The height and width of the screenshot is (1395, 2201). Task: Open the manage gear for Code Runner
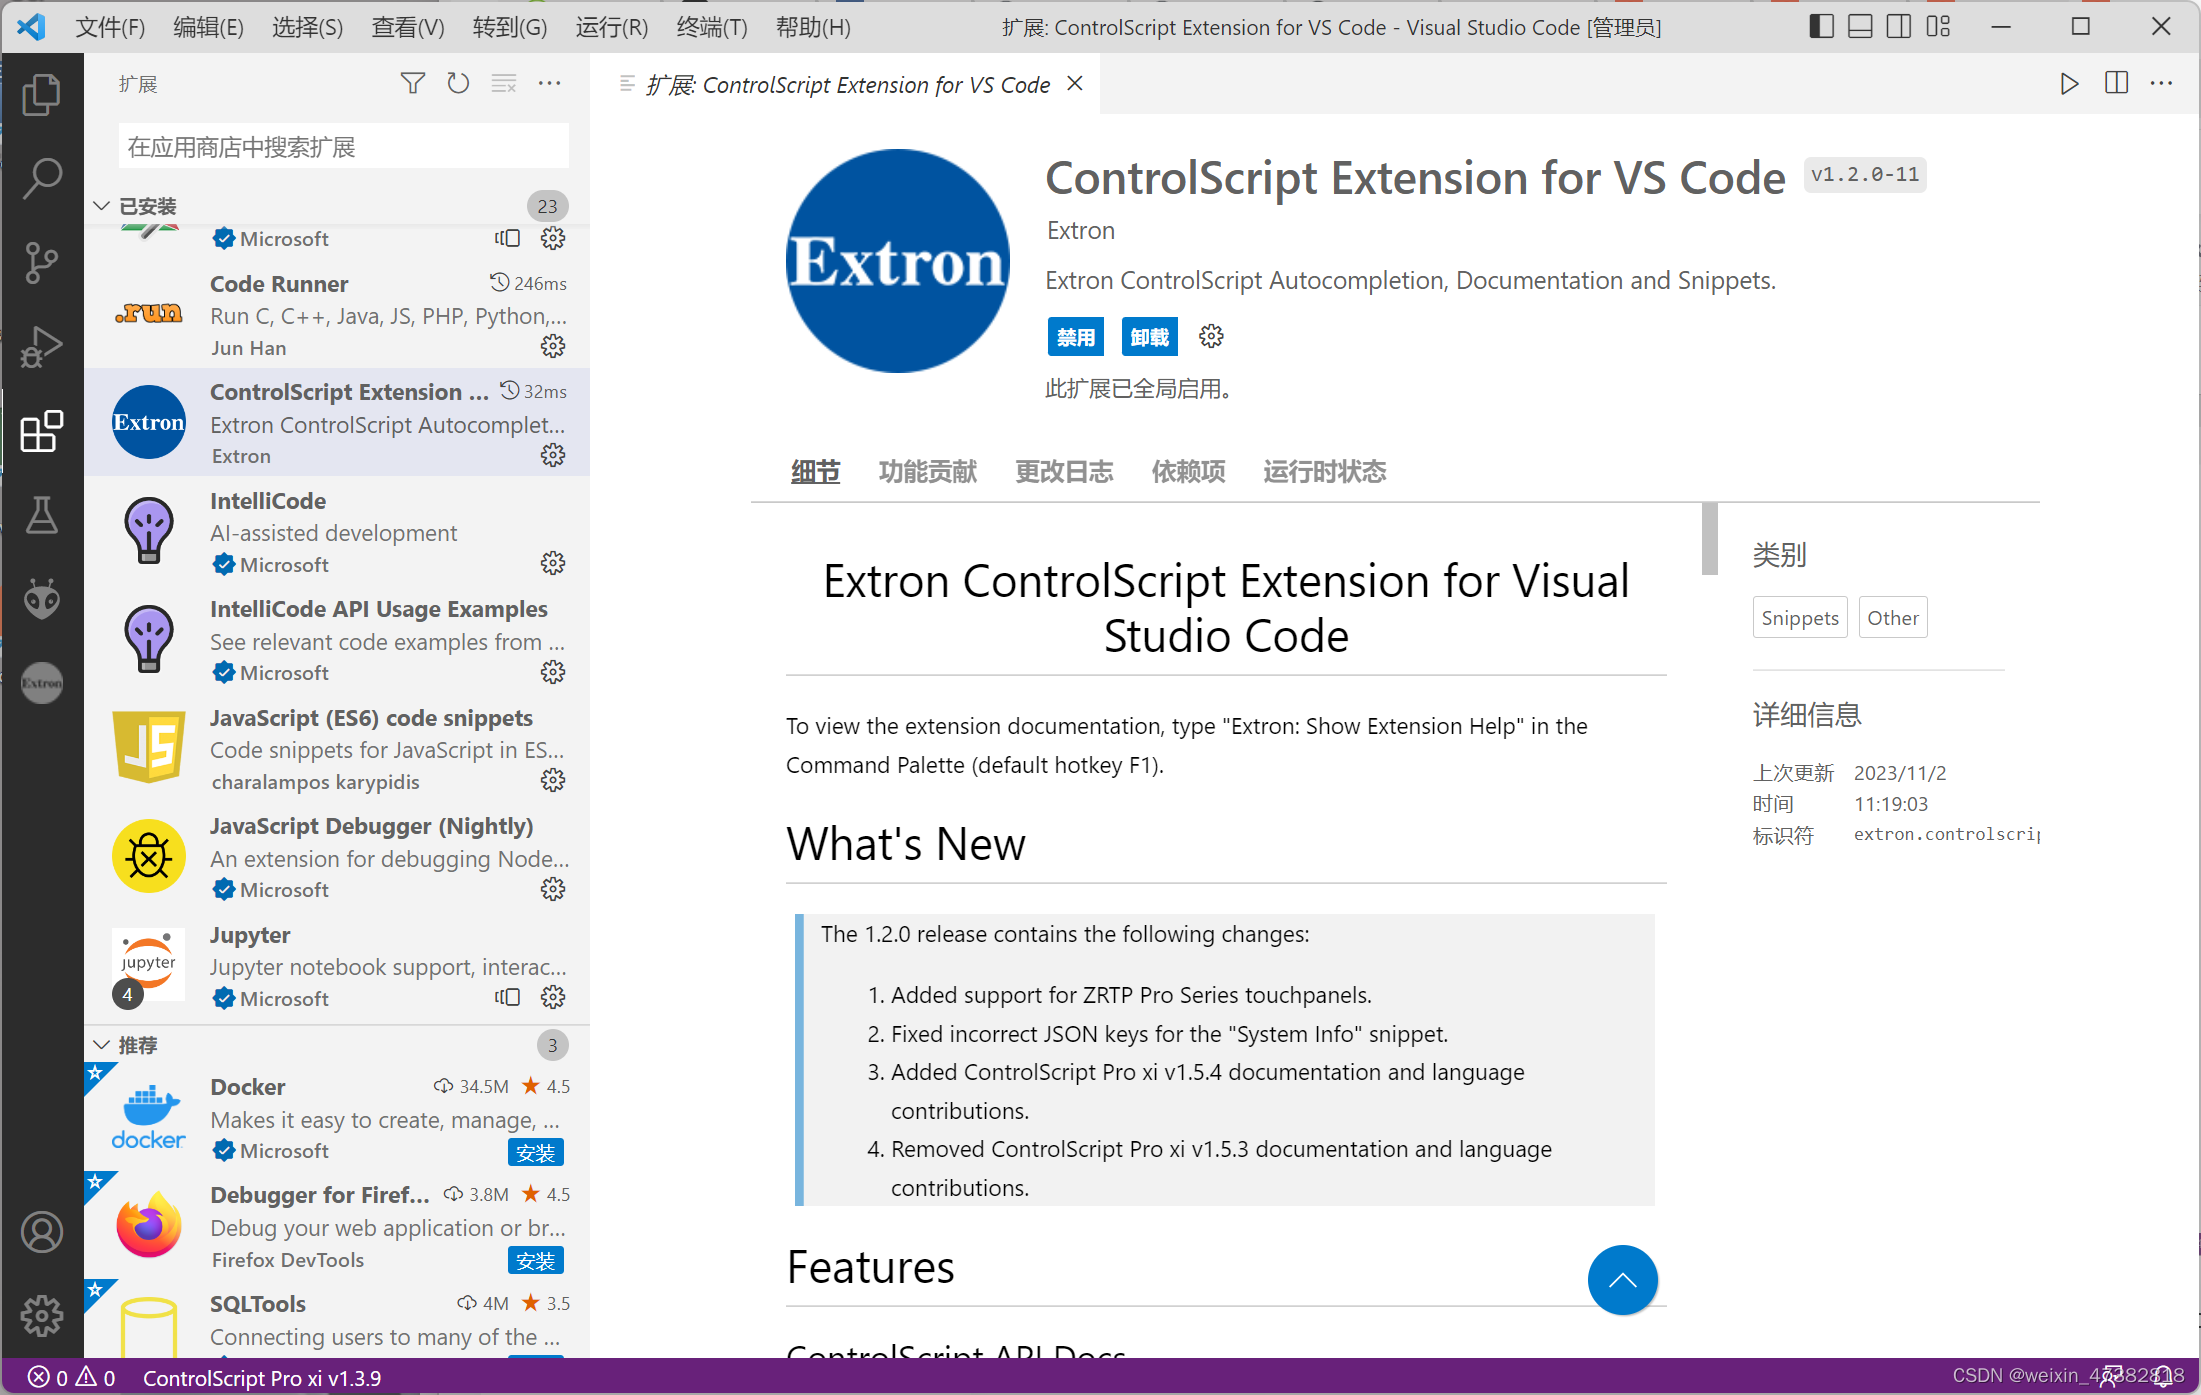[x=552, y=347]
